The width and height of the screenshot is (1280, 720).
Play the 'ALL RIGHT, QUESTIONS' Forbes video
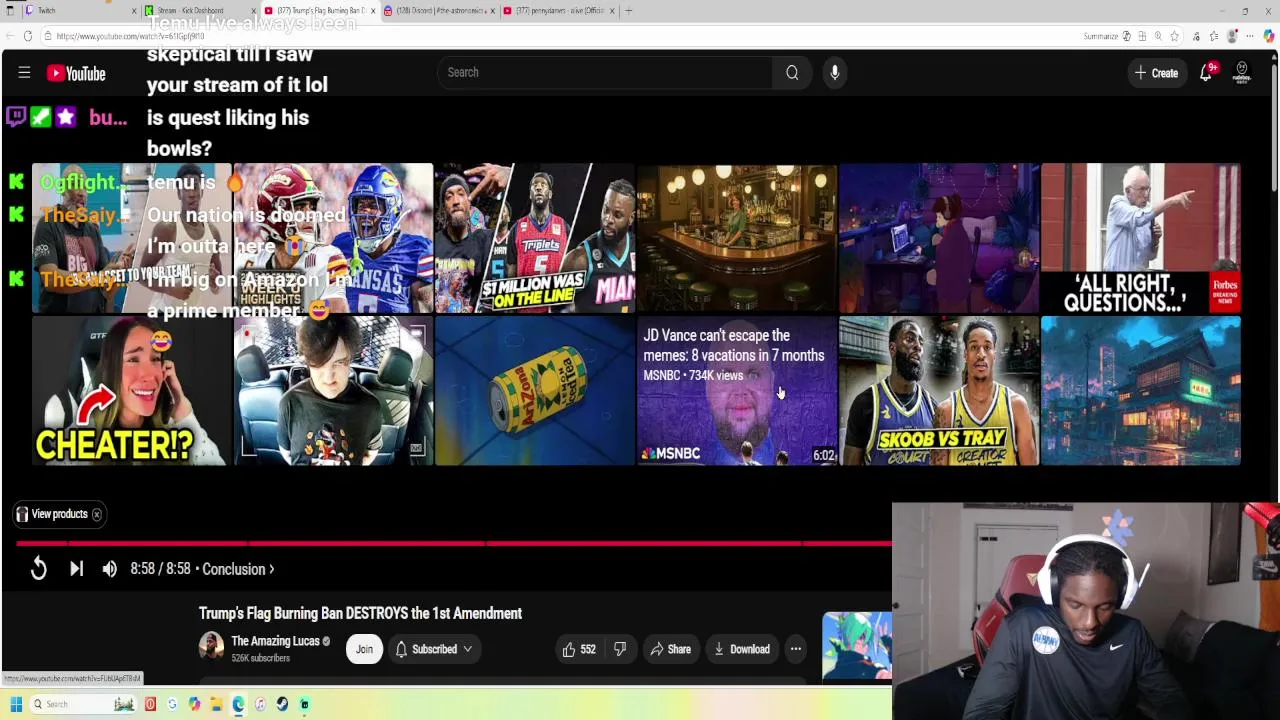[1141, 239]
